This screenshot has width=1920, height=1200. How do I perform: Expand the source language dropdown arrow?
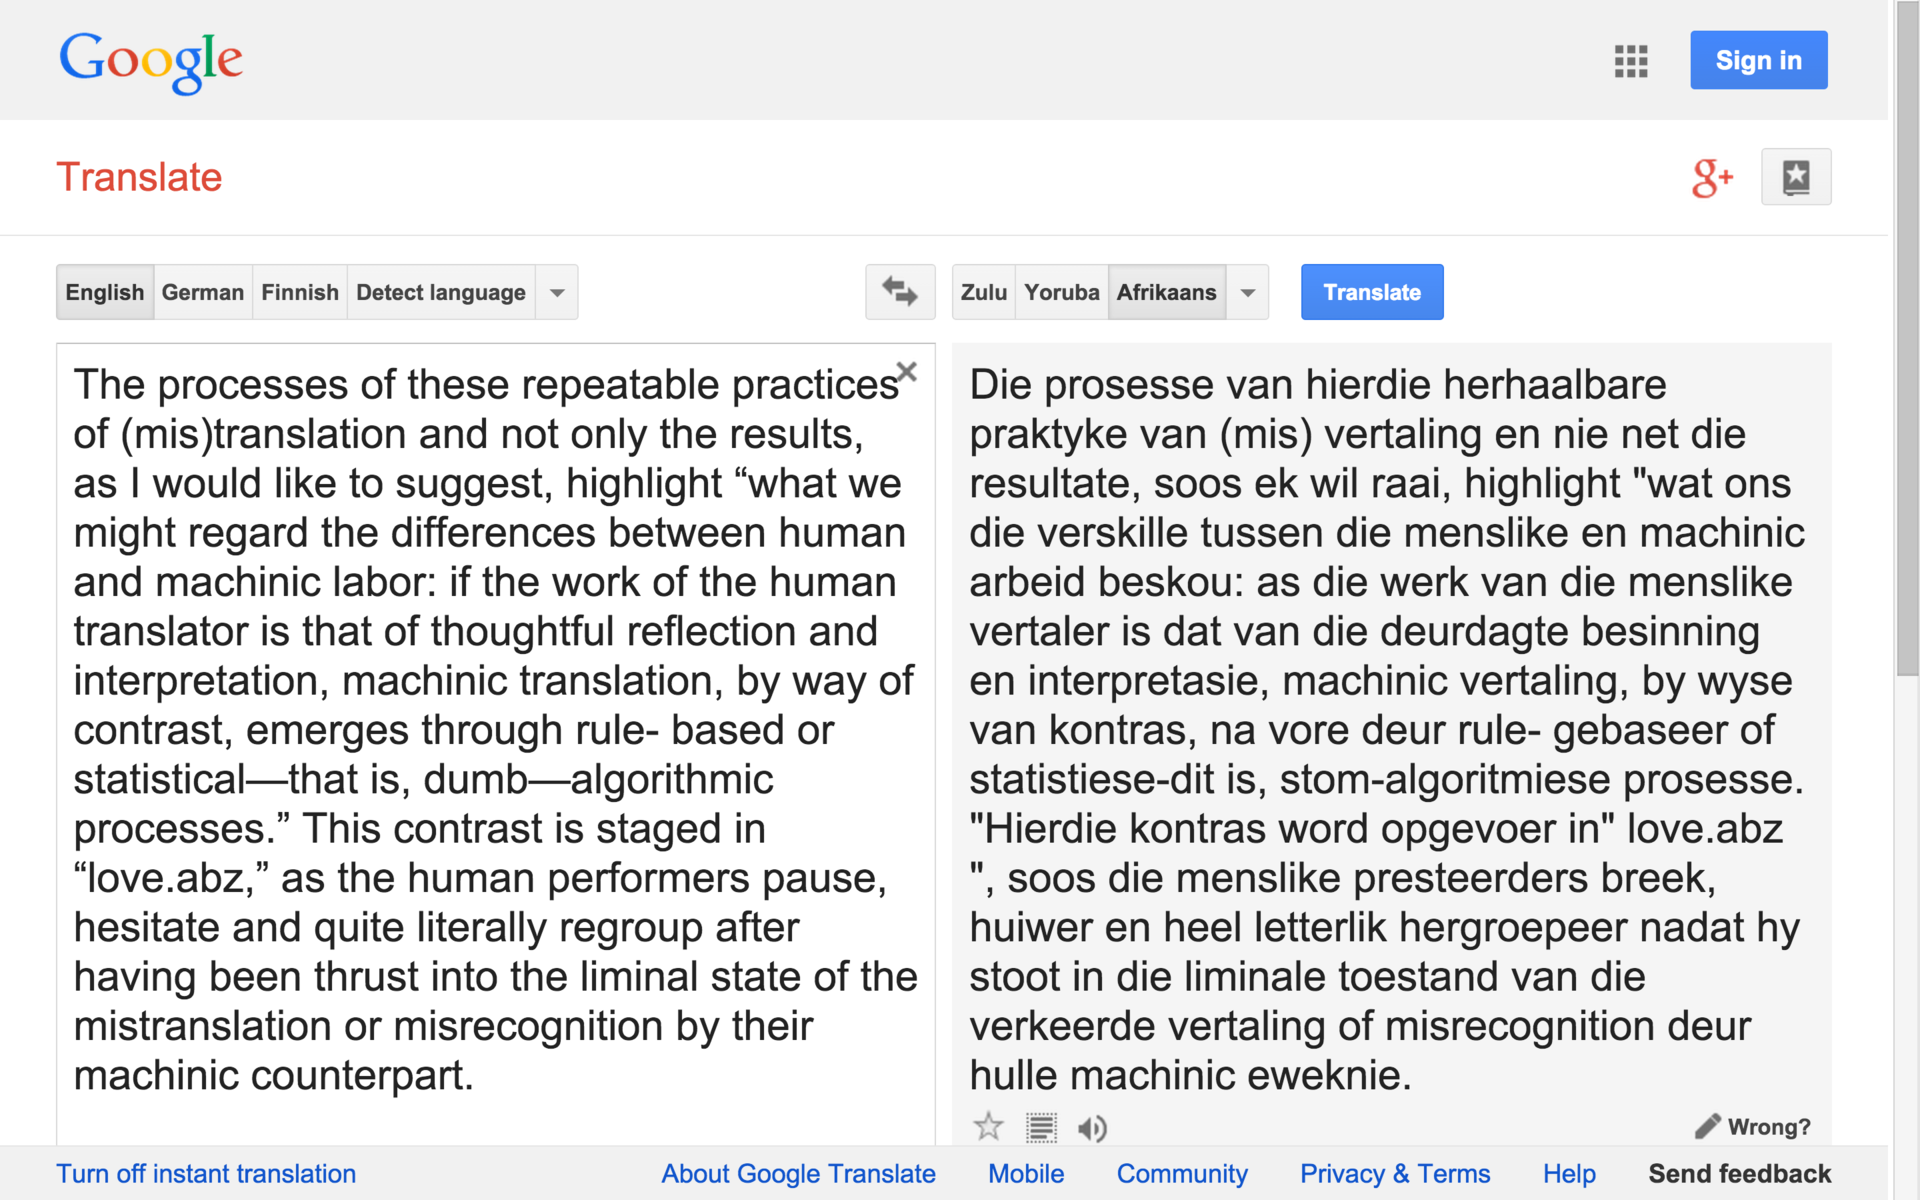557,292
